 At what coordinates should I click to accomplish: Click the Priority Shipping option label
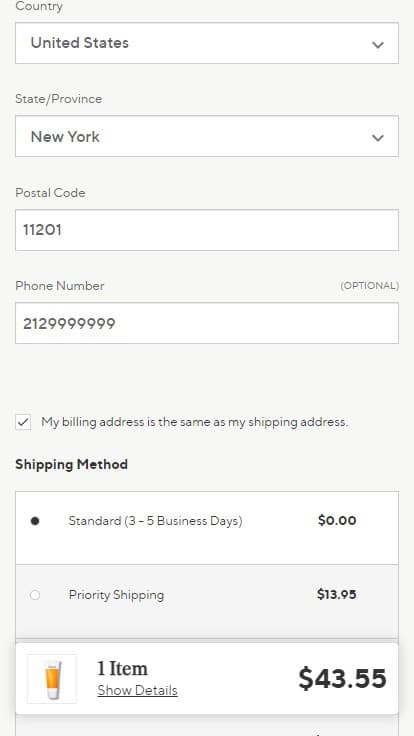click(x=116, y=595)
